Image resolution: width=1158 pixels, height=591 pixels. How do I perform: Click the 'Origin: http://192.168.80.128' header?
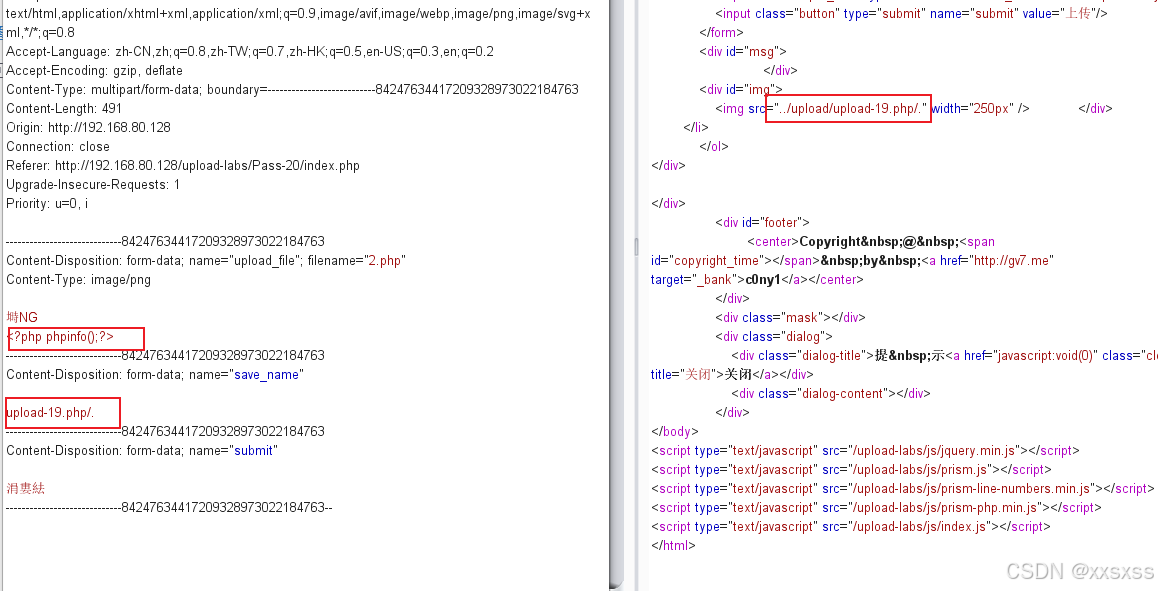tap(89, 128)
